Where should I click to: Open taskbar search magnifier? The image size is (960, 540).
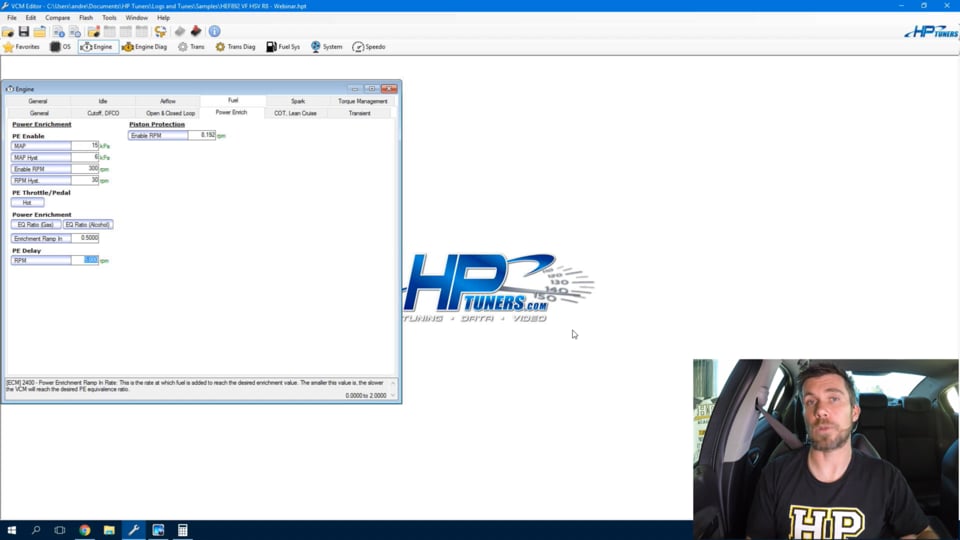[x=36, y=530]
